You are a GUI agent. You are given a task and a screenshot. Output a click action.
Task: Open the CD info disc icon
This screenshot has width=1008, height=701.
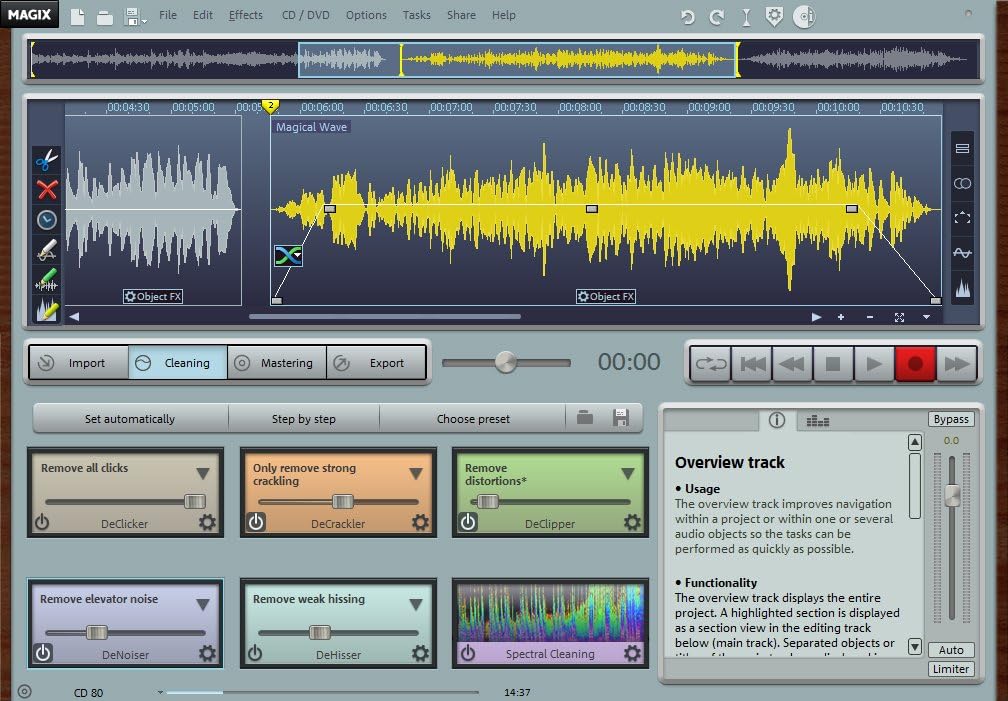[805, 16]
